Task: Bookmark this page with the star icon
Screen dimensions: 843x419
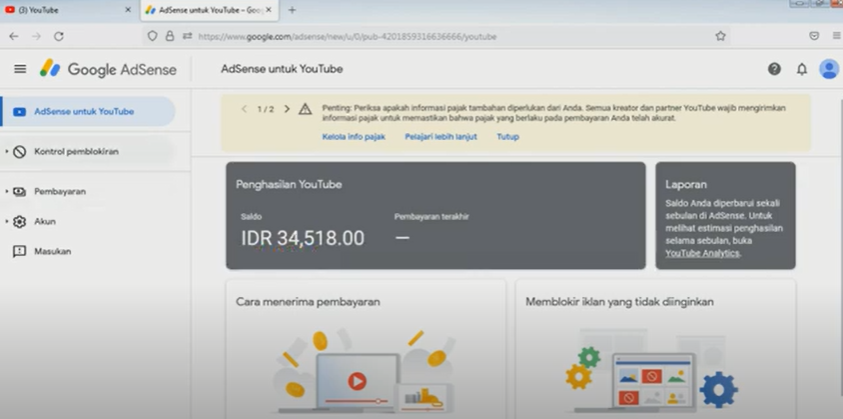Action: pos(720,36)
